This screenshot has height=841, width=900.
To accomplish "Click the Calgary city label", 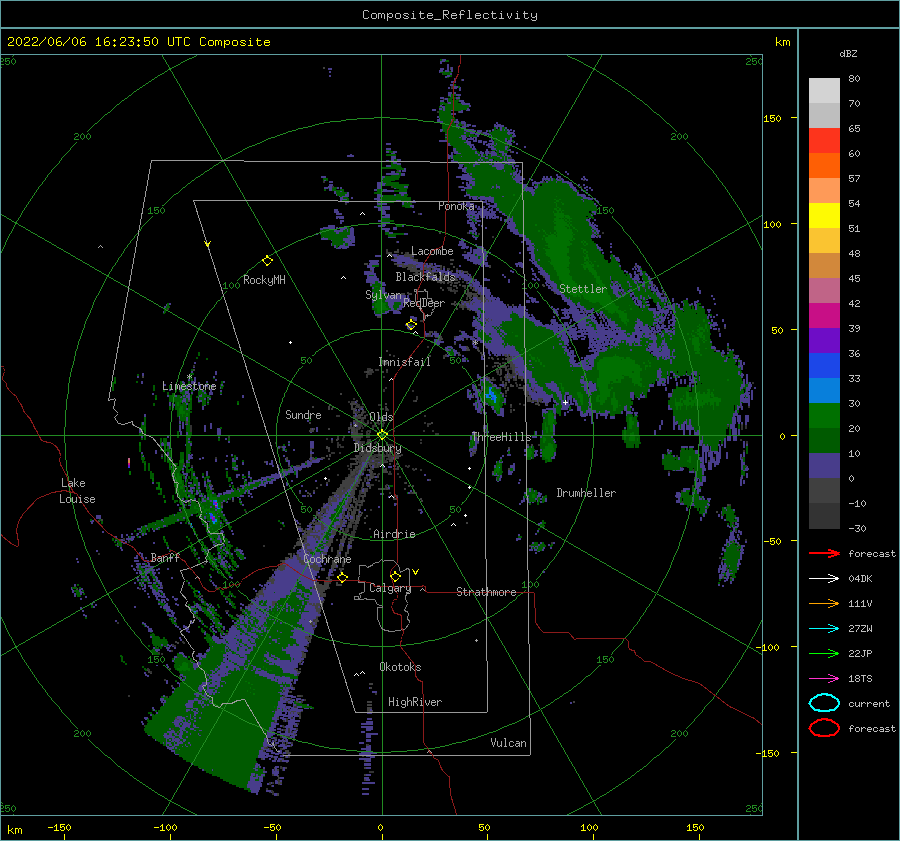I will pyautogui.click(x=390, y=588).
